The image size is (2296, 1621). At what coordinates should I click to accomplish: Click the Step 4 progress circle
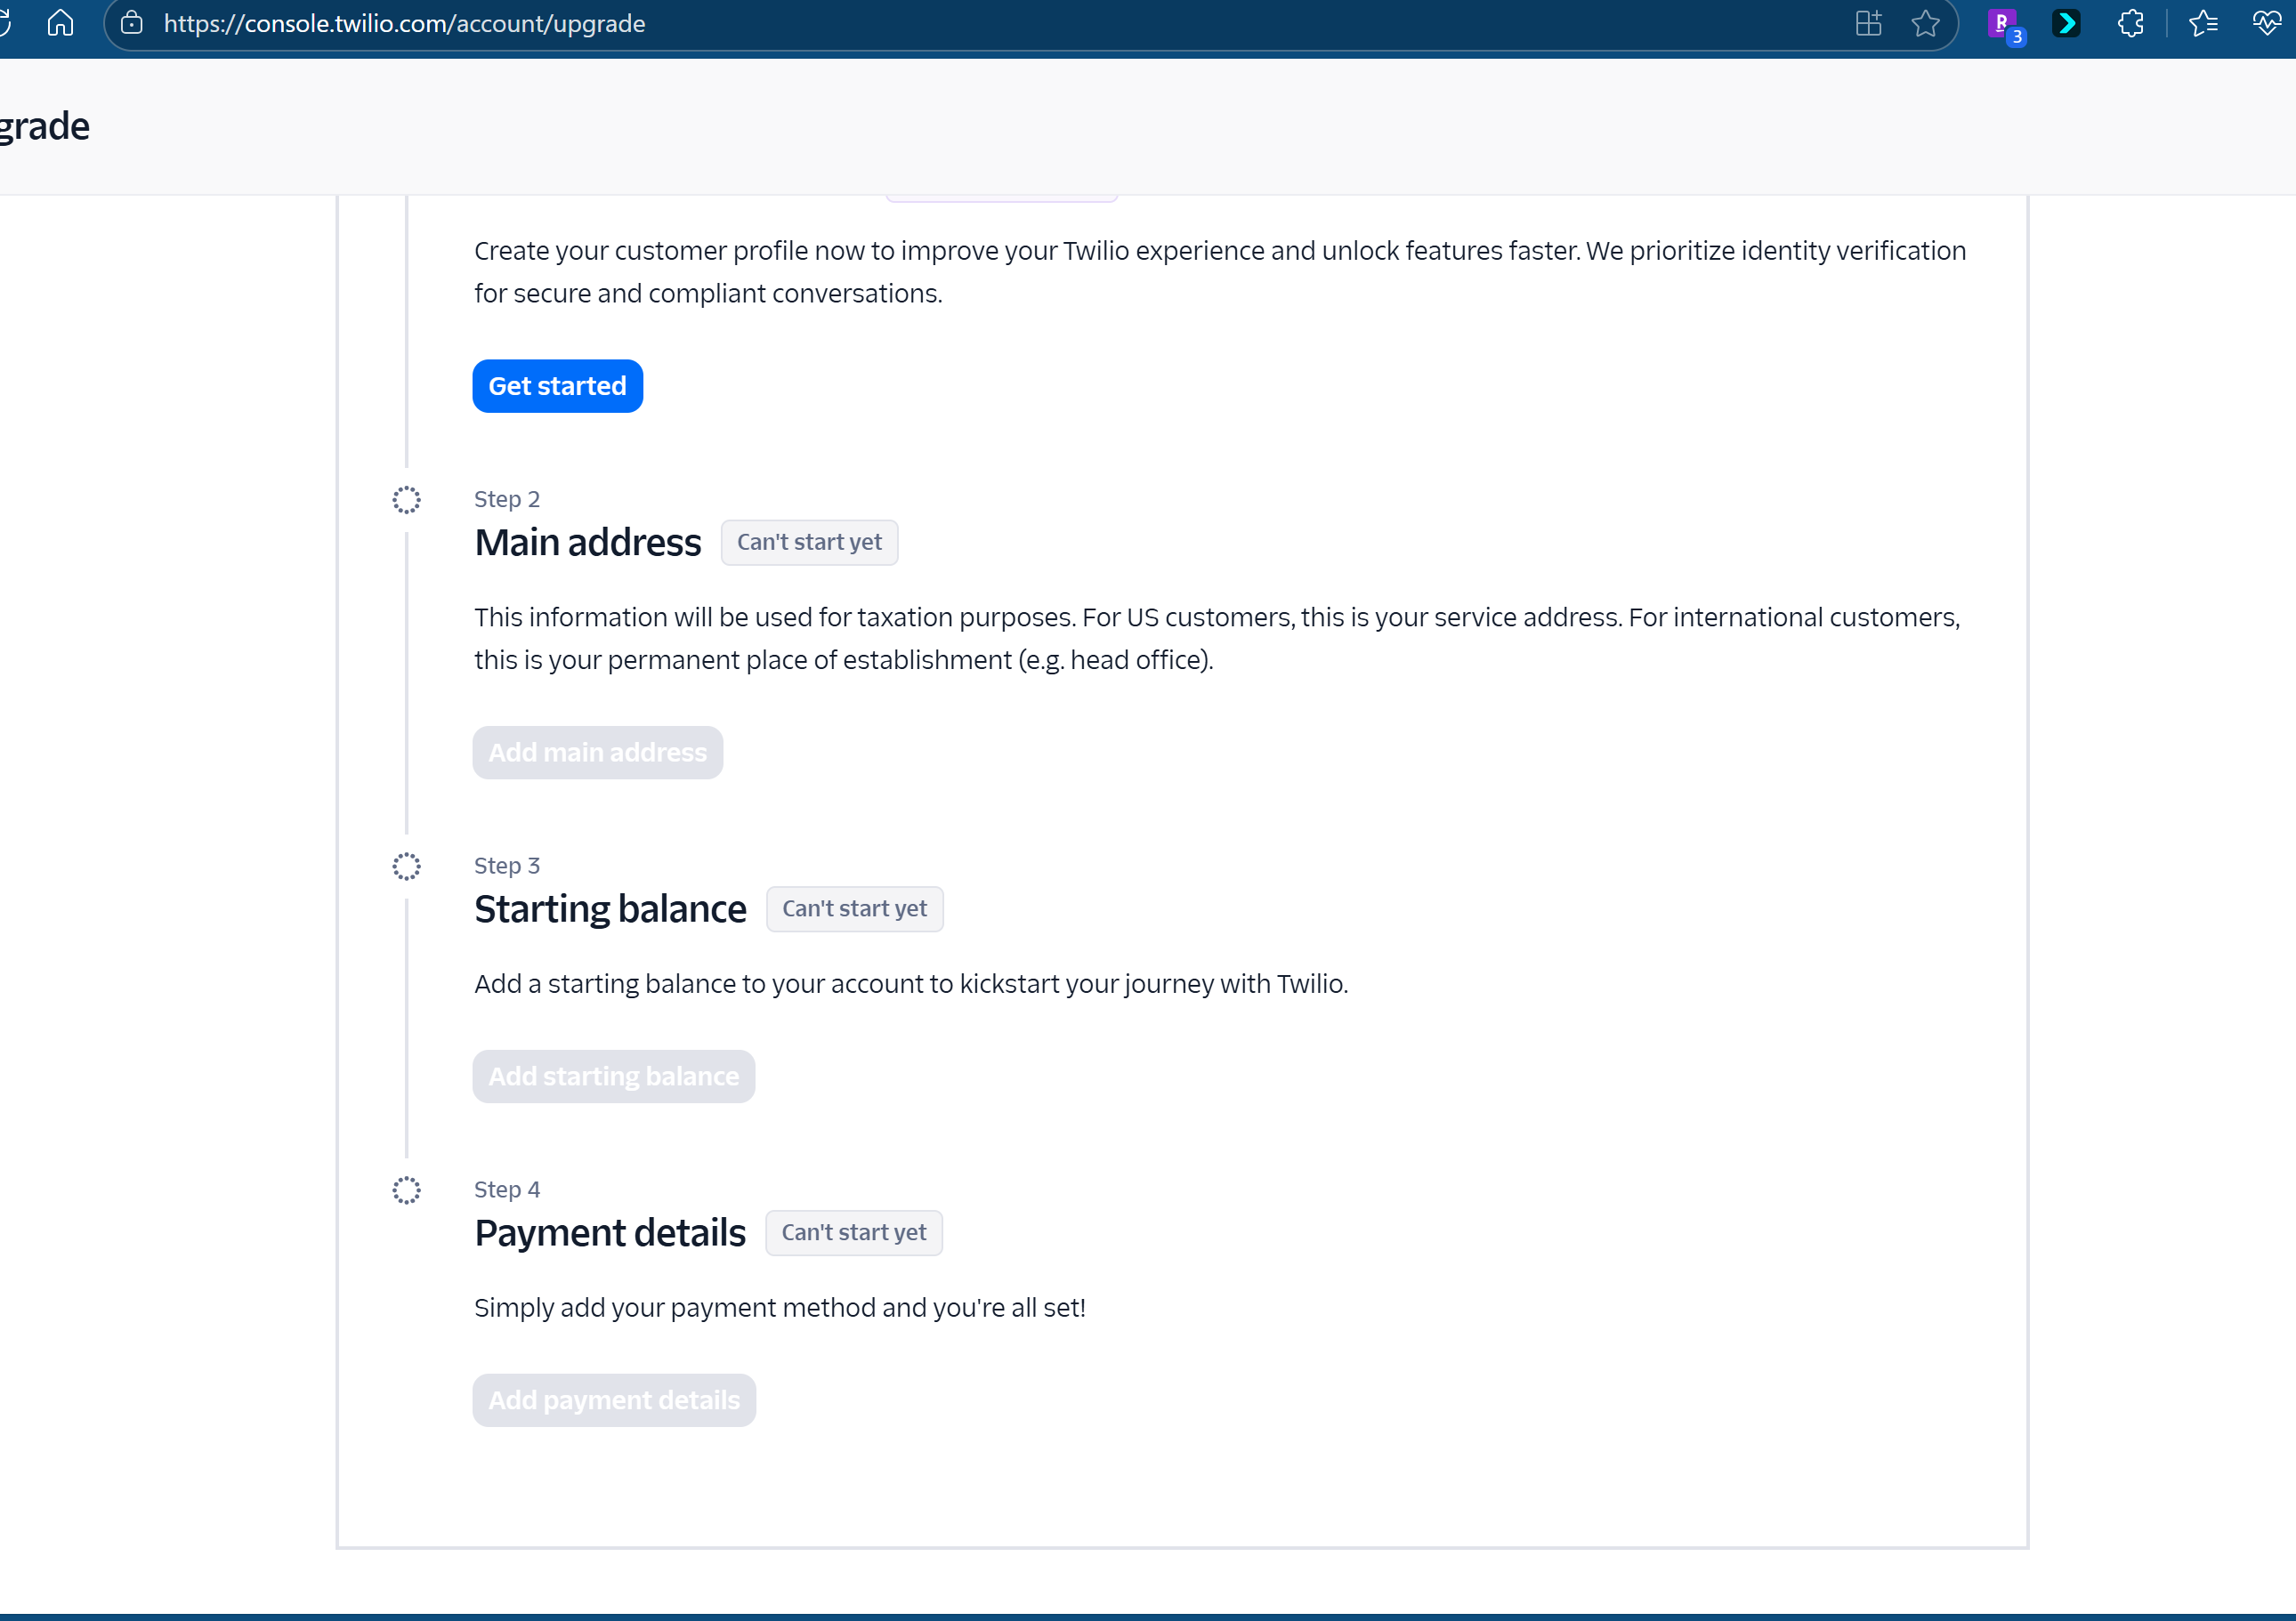(406, 1190)
